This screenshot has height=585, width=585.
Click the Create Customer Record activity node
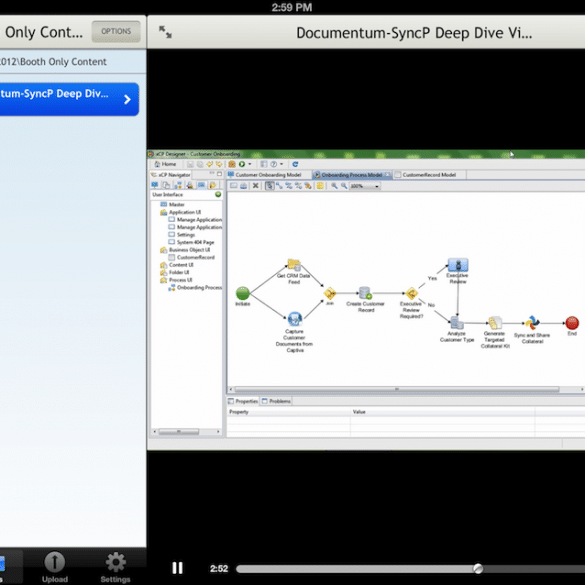365,293
